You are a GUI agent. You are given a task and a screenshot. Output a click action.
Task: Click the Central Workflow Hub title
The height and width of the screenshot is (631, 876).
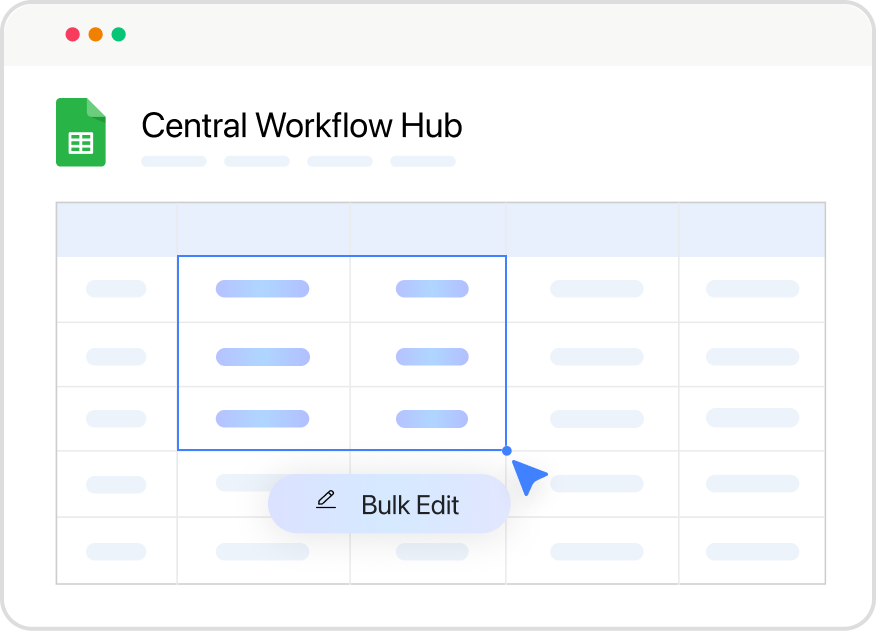coord(302,125)
